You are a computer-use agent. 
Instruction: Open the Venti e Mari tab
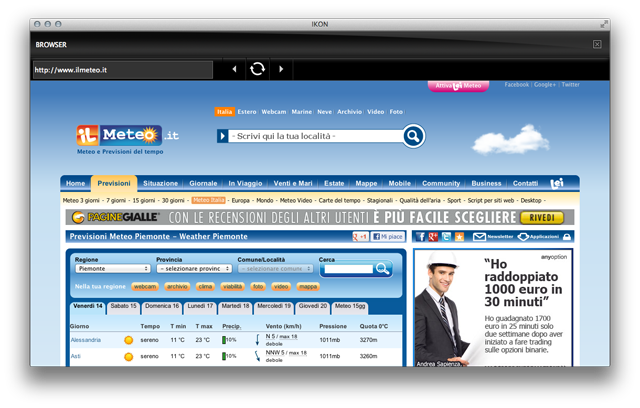point(293,183)
